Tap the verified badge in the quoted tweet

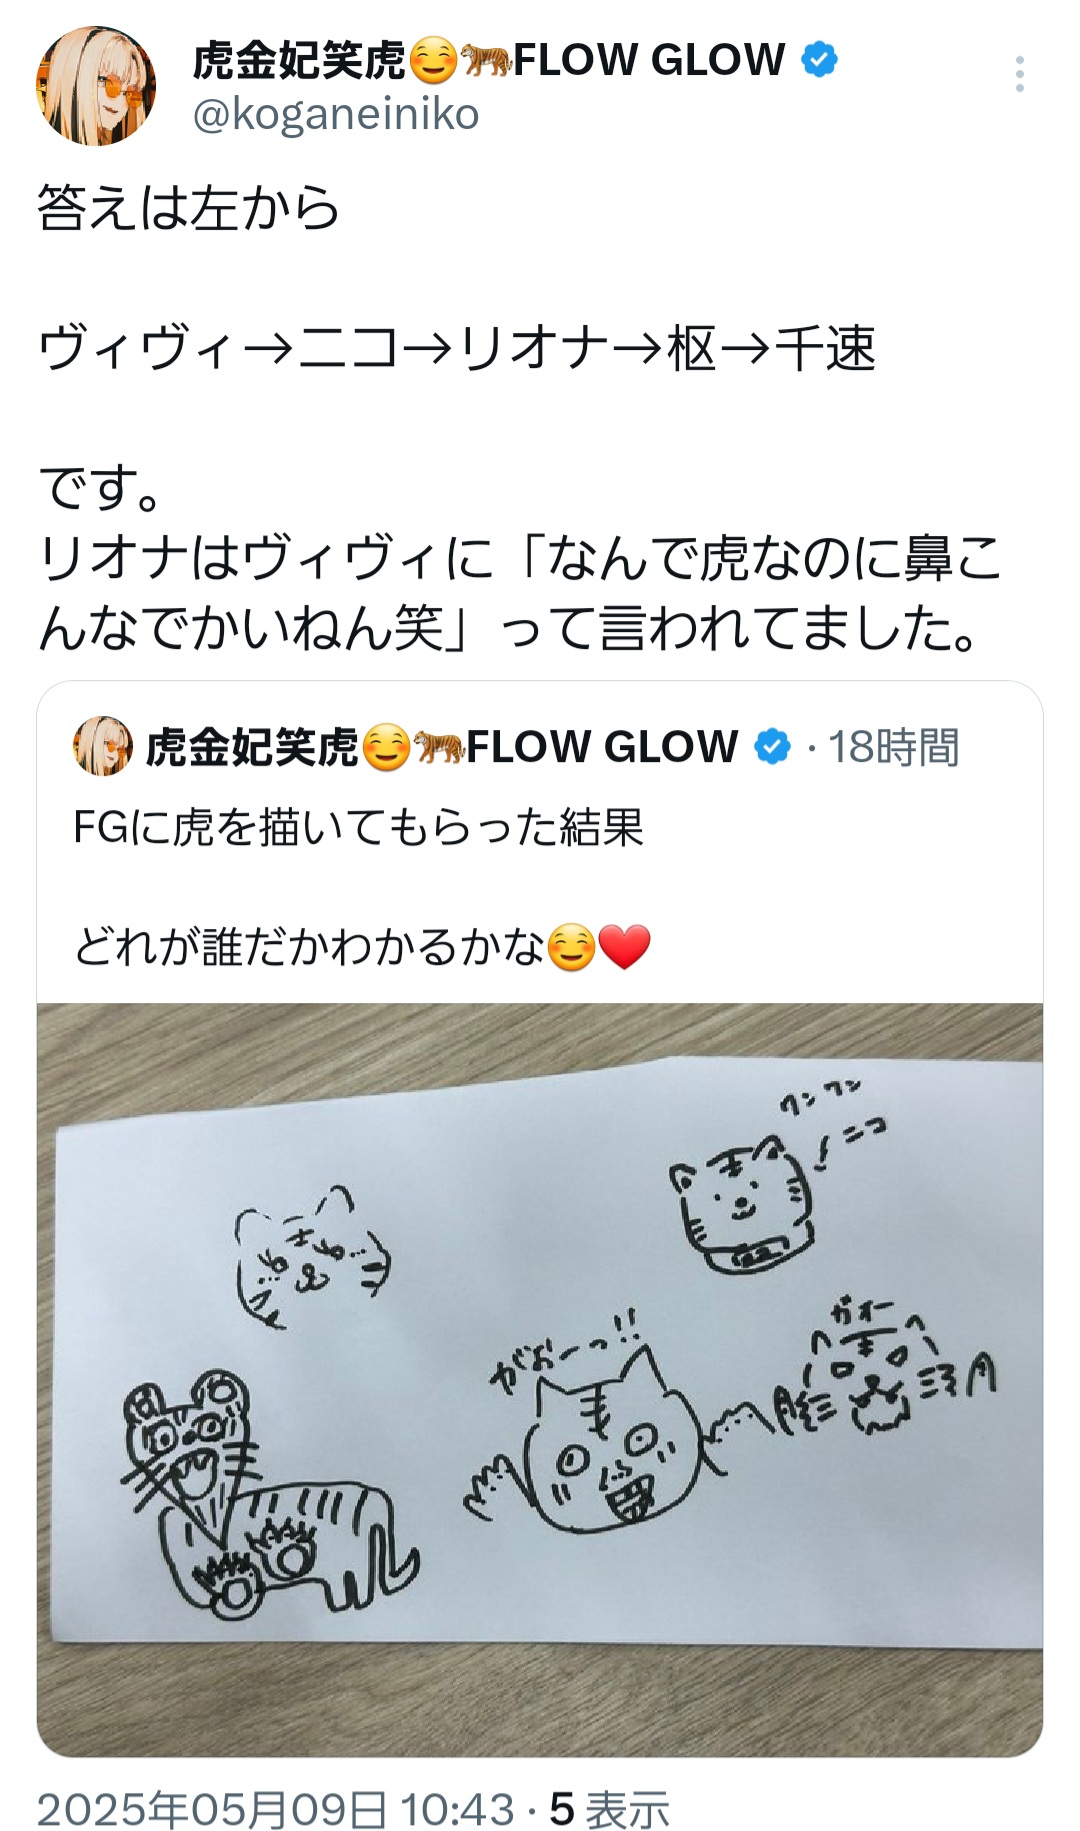coord(771,747)
